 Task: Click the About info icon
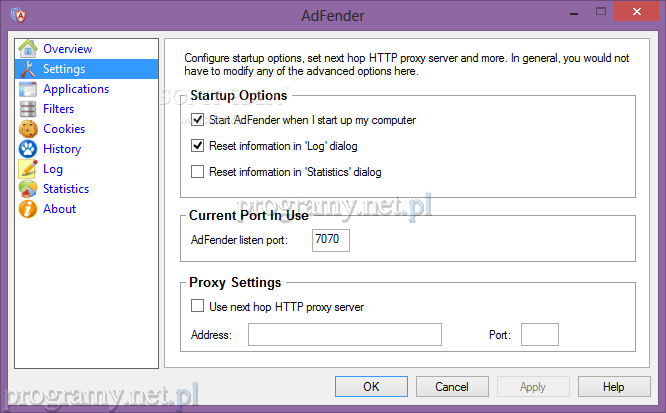click(27, 209)
